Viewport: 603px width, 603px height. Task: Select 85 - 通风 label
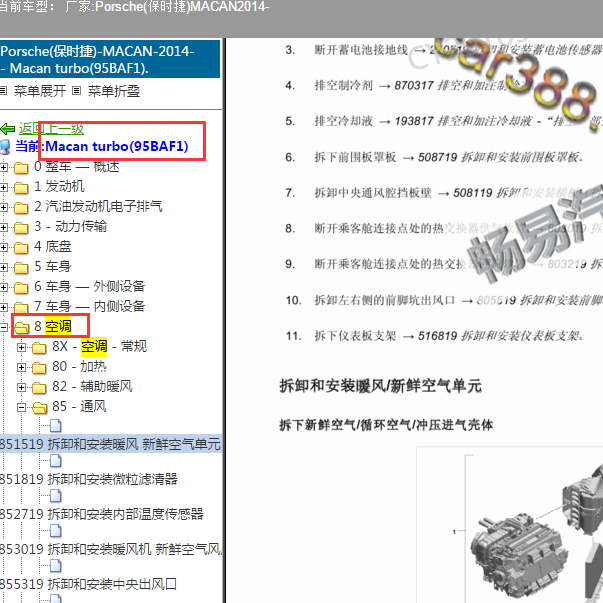pyautogui.click(x=79, y=406)
